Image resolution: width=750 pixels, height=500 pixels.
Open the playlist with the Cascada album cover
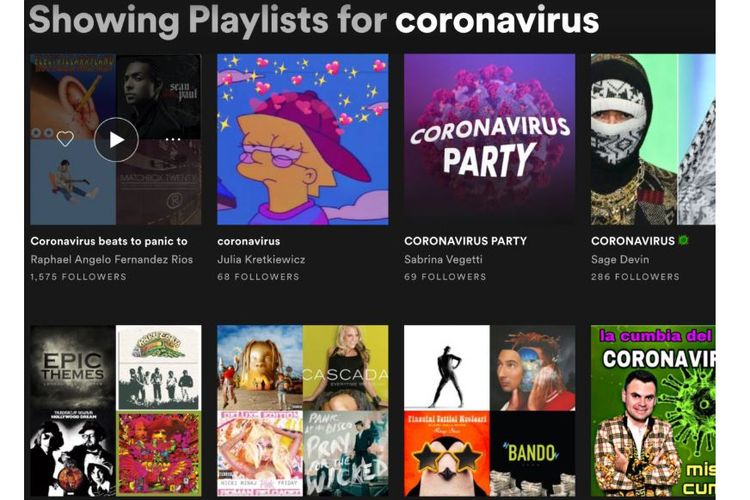[x=303, y=411]
